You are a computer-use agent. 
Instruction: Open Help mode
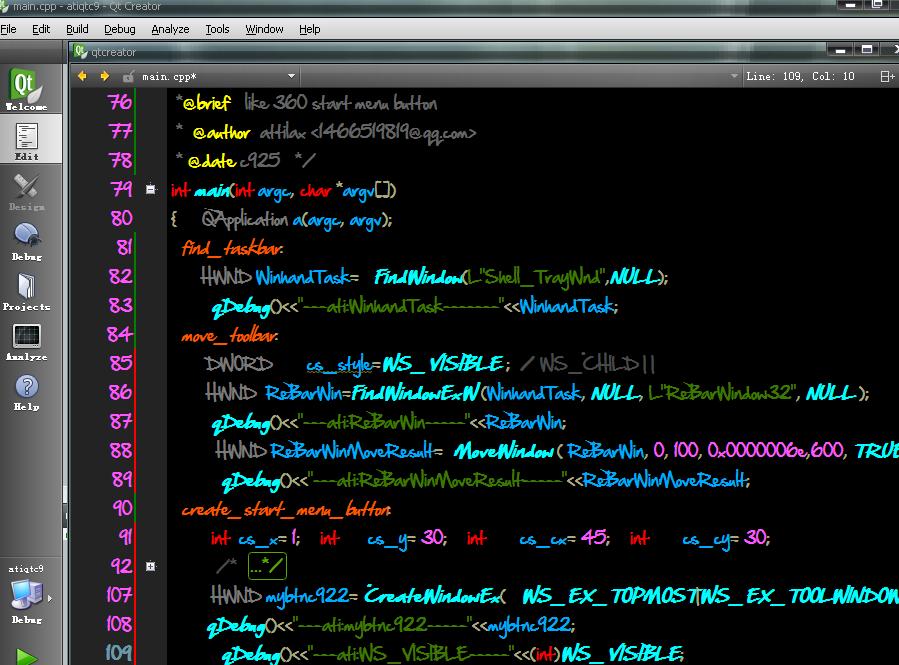coord(26,392)
